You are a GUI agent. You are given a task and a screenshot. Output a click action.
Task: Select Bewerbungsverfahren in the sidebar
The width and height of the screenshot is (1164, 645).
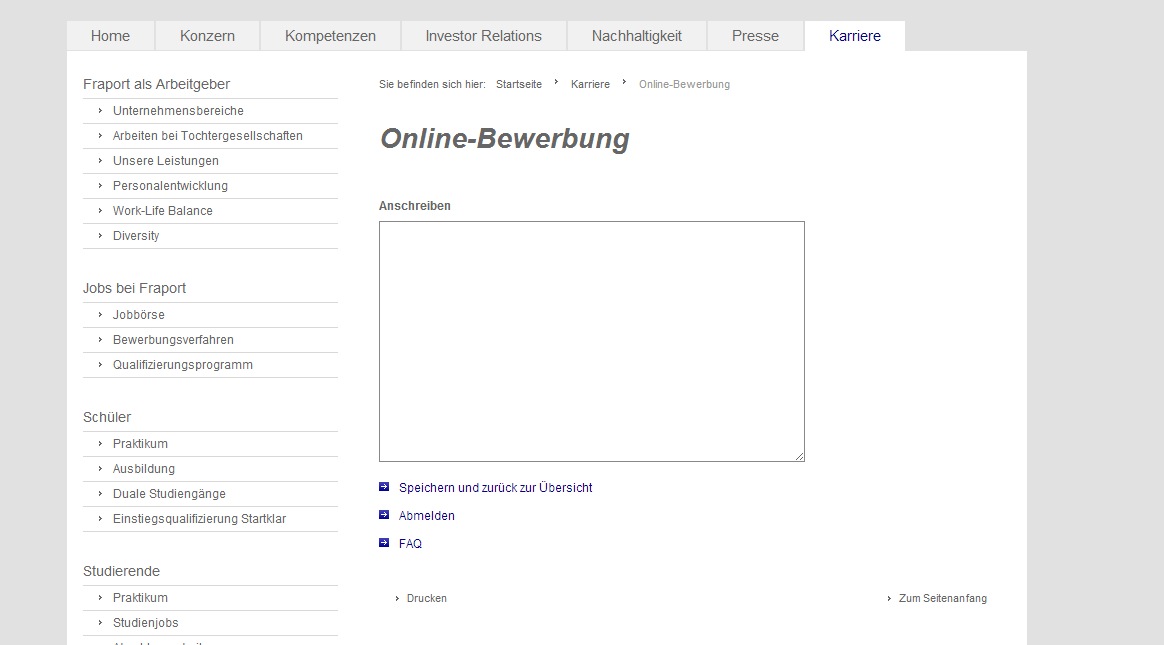tap(173, 340)
